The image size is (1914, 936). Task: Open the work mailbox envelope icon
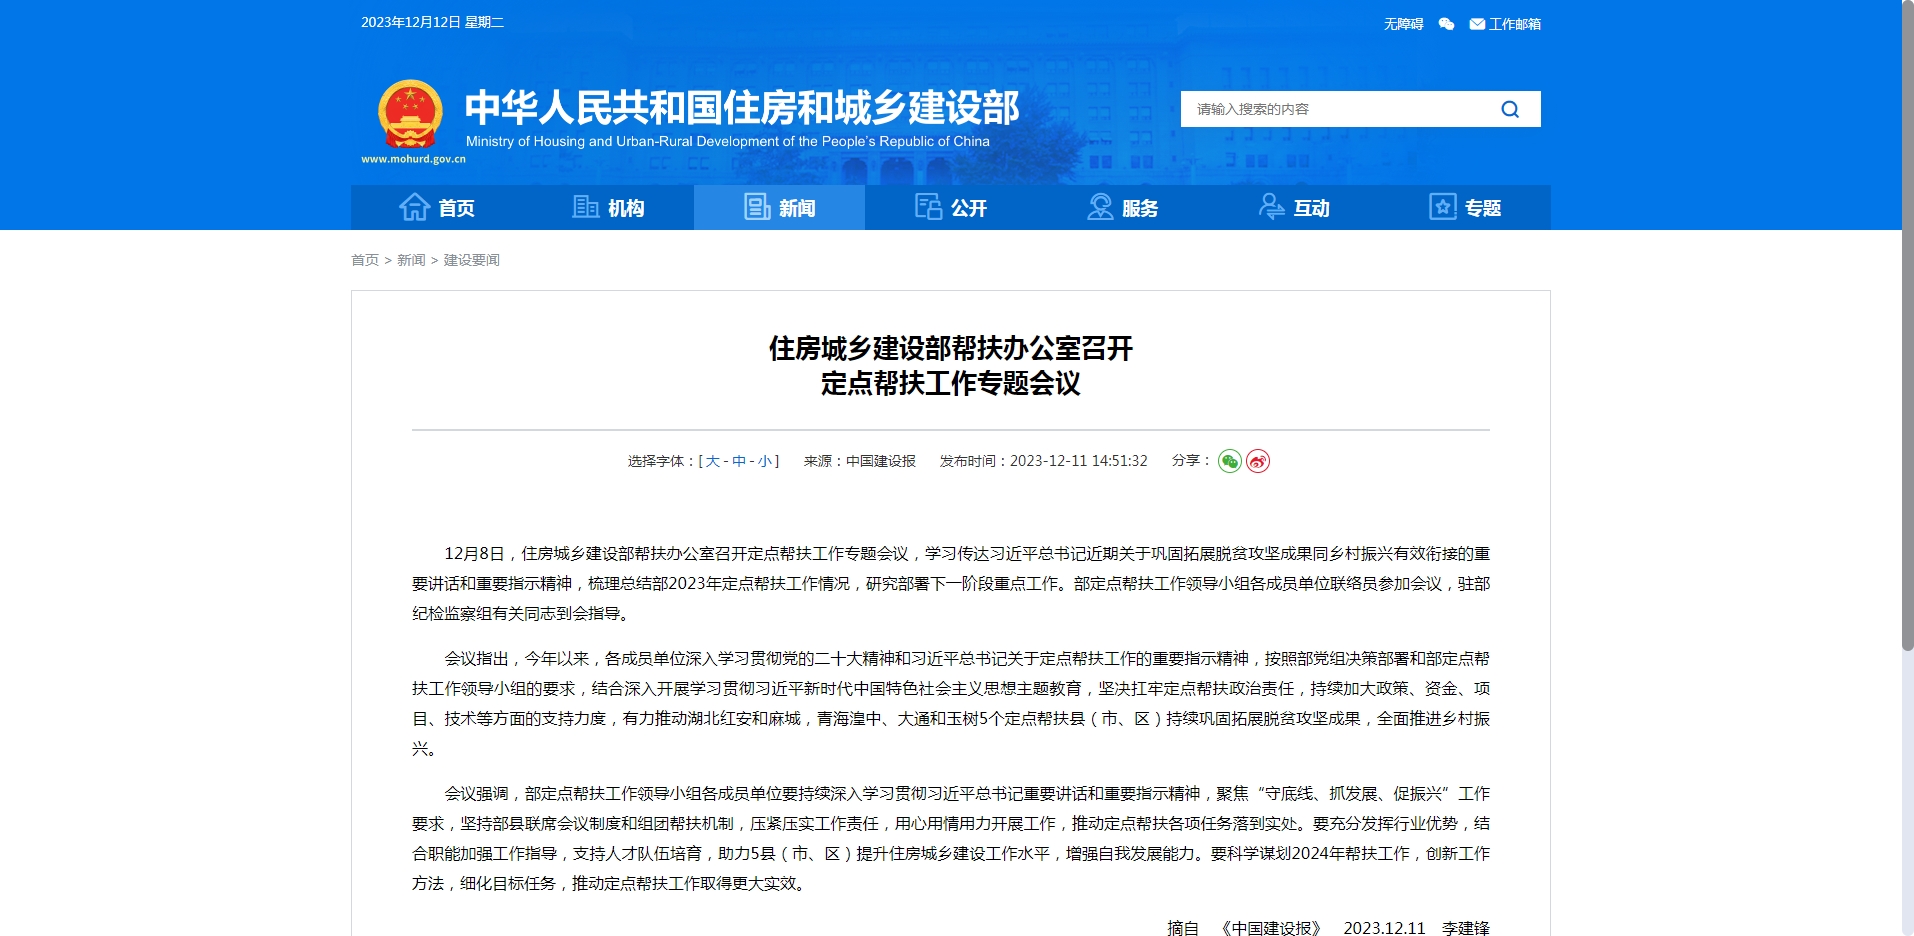(x=1477, y=24)
